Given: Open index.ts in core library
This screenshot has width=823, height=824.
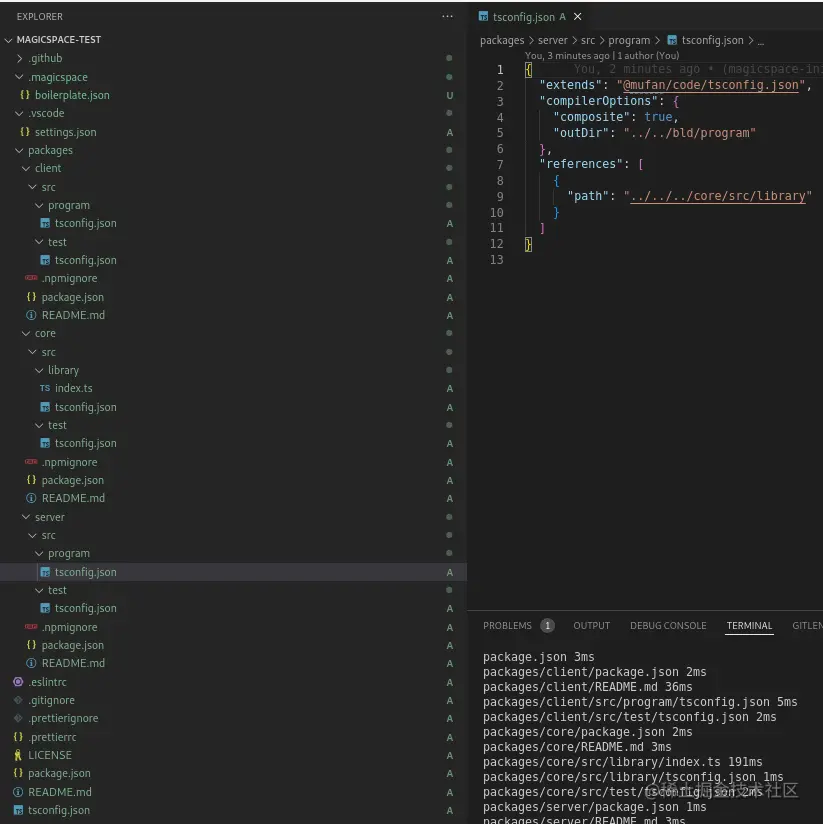Looking at the screenshot, I should tap(74, 388).
